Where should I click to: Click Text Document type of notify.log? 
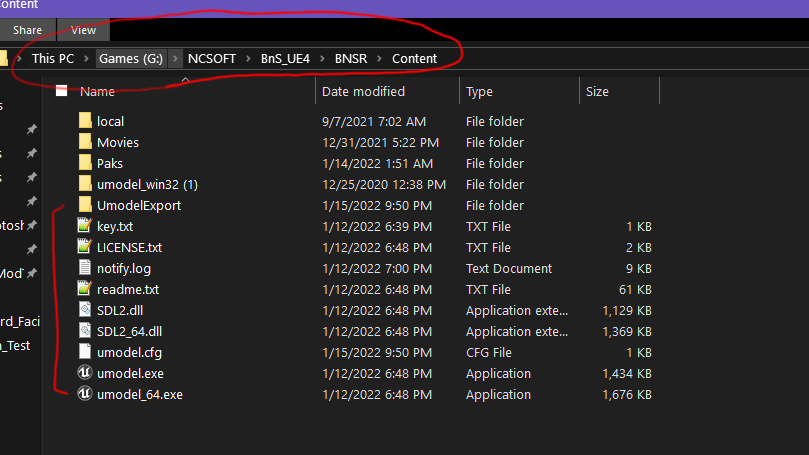pyautogui.click(x=509, y=269)
